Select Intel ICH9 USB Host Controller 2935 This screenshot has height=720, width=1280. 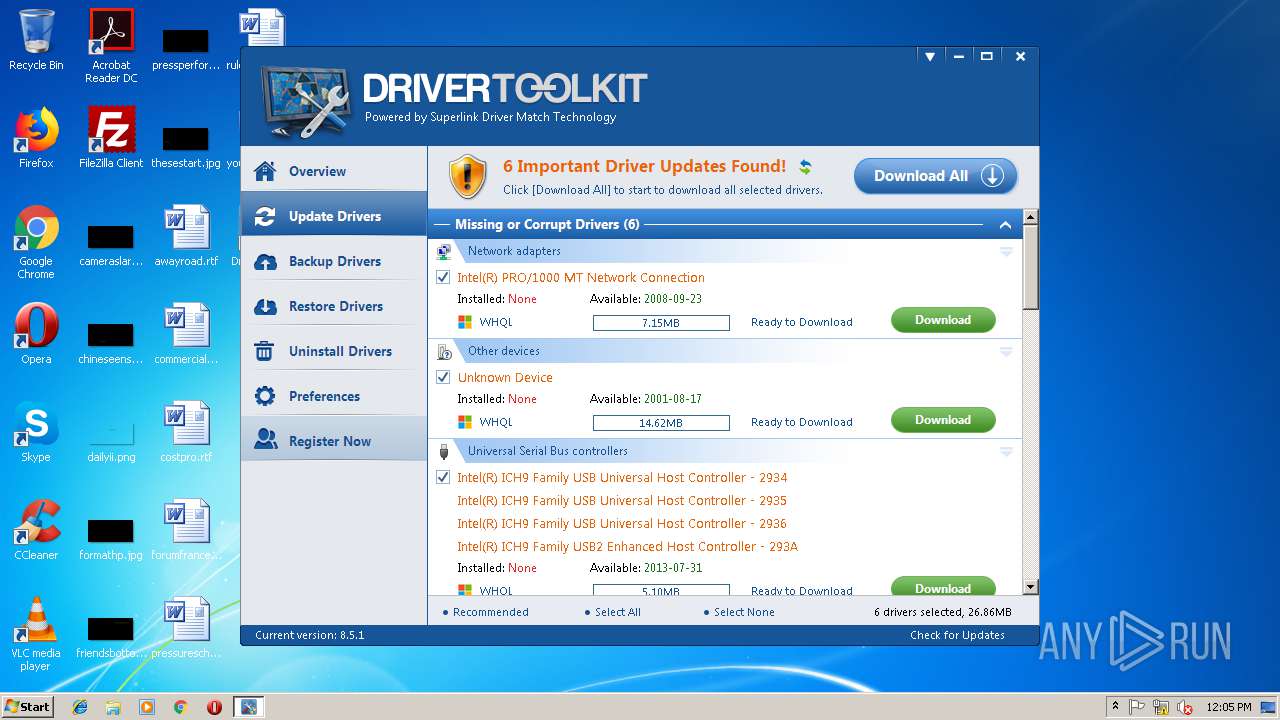(x=622, y=500)
